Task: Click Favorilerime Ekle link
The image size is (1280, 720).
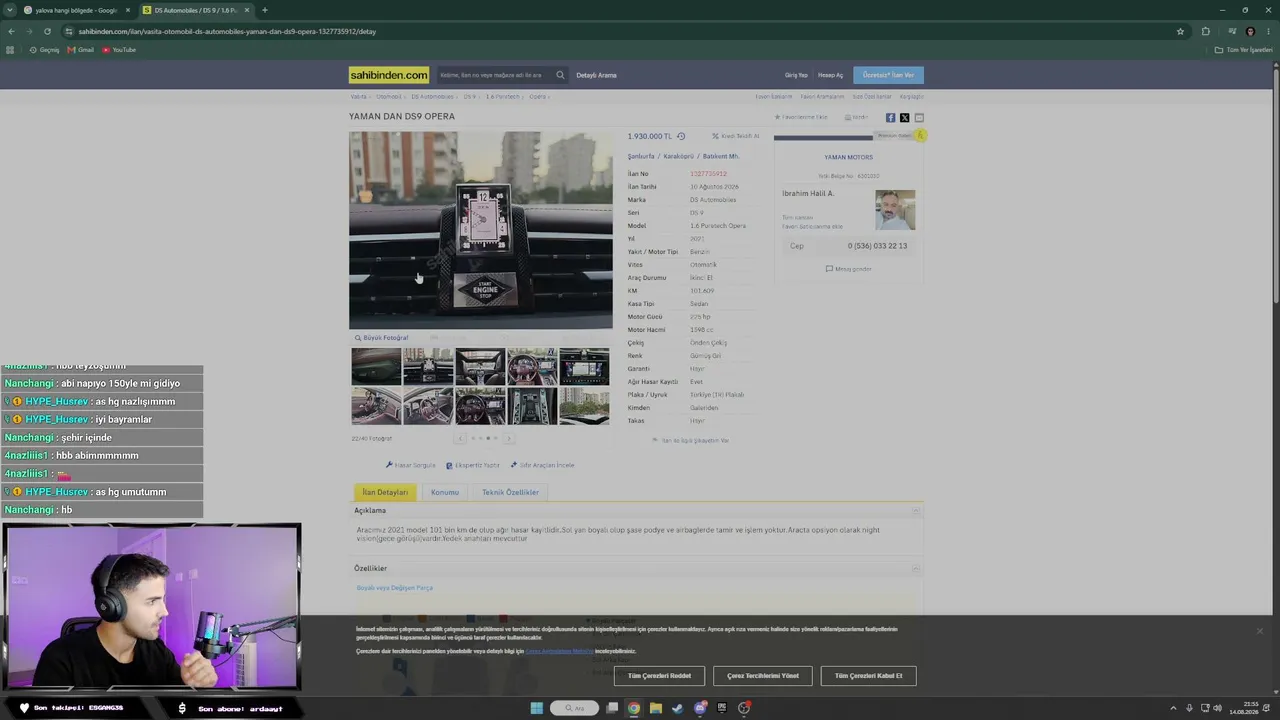Action: [x=801, y=117]
